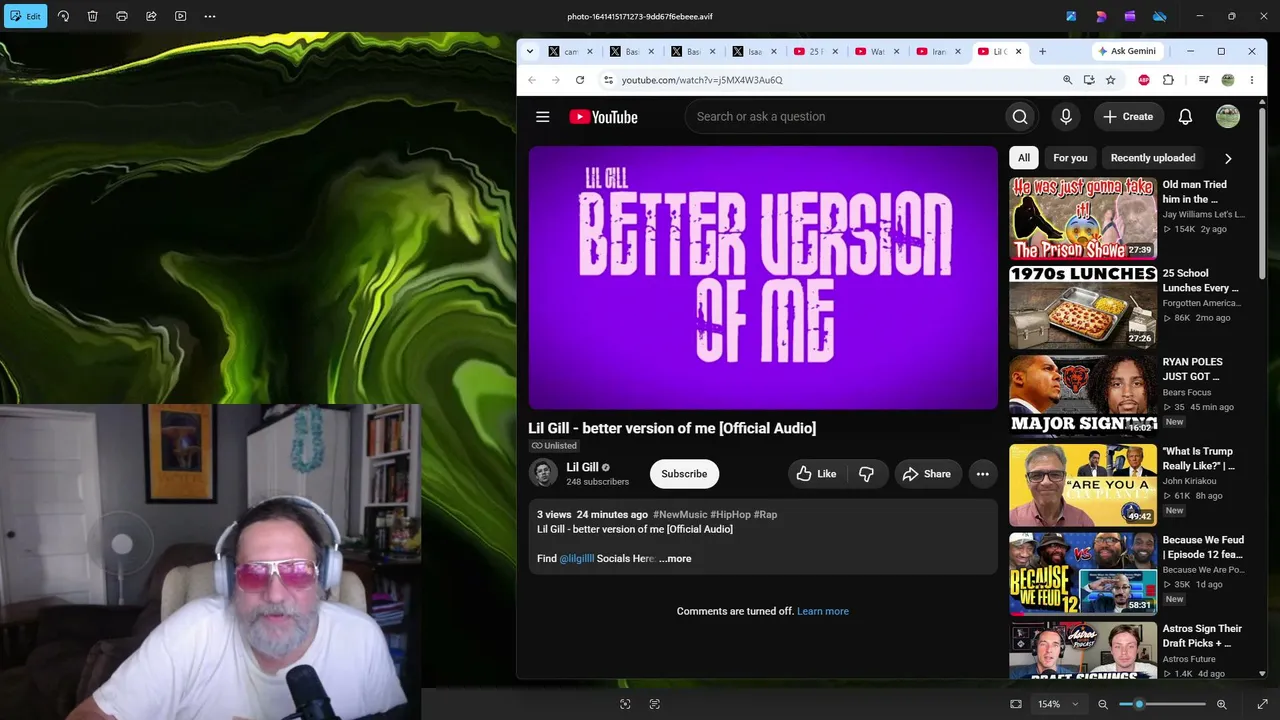Switch to the 'cam' X tab
The image size is (1280, 720).
tap(571, 51)
